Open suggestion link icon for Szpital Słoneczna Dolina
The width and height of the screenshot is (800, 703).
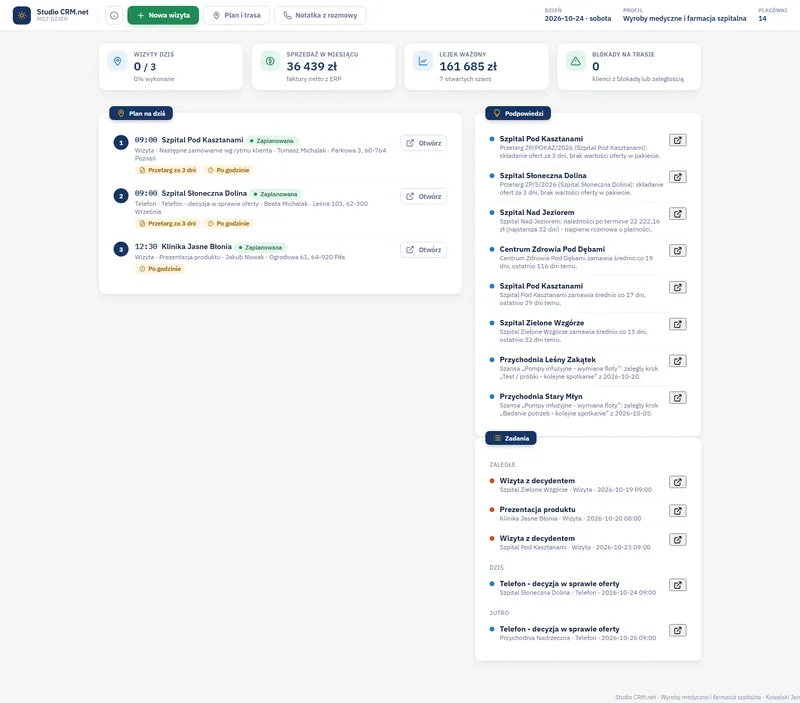[678, 177]
